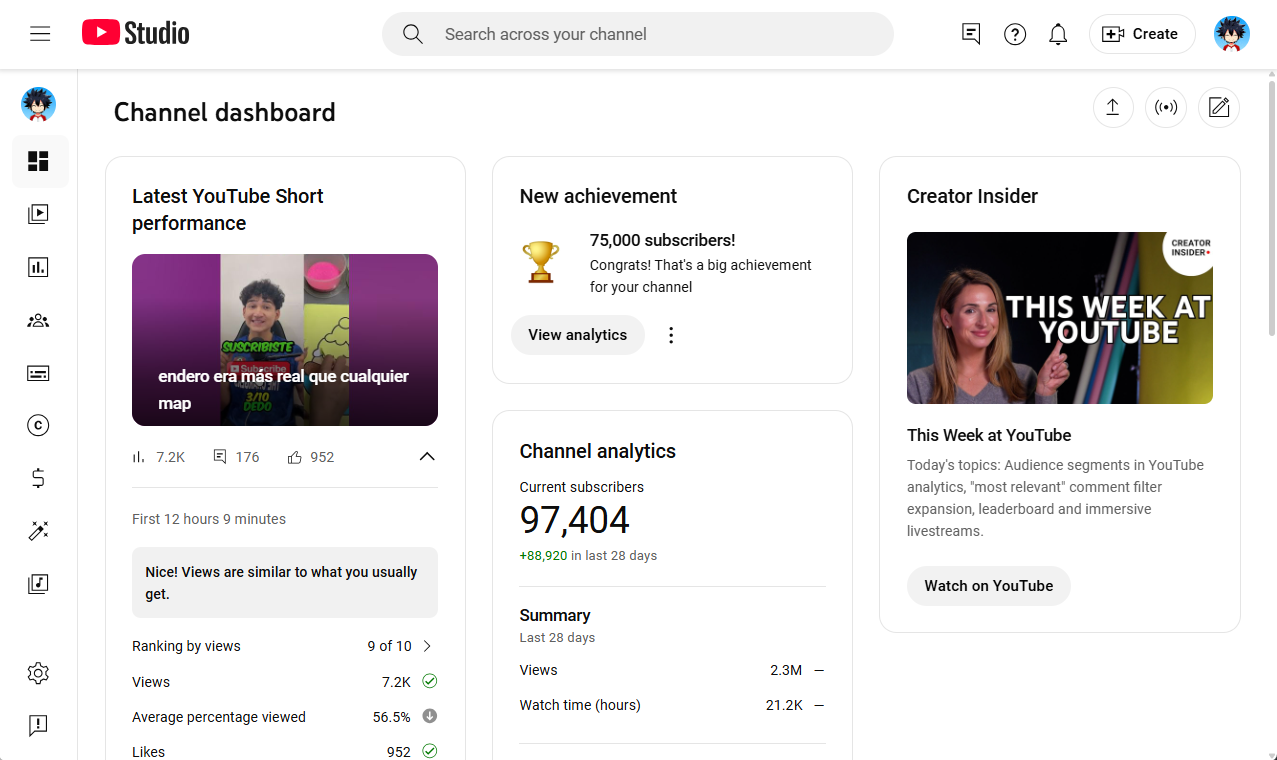Open the Community sidebar icon
This screenshot has width=1277, height=760.
(x=38, y=321)
